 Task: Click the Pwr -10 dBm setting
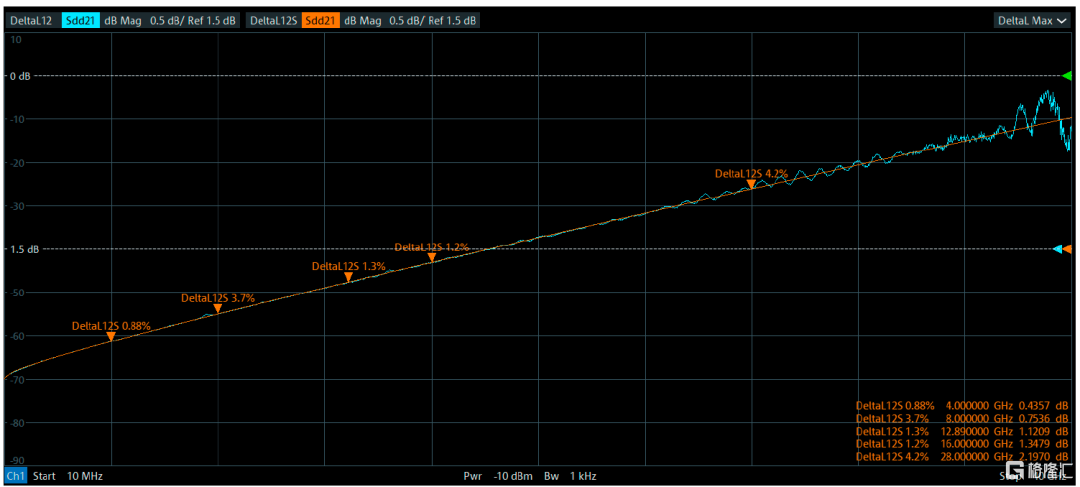click(498, 476)
